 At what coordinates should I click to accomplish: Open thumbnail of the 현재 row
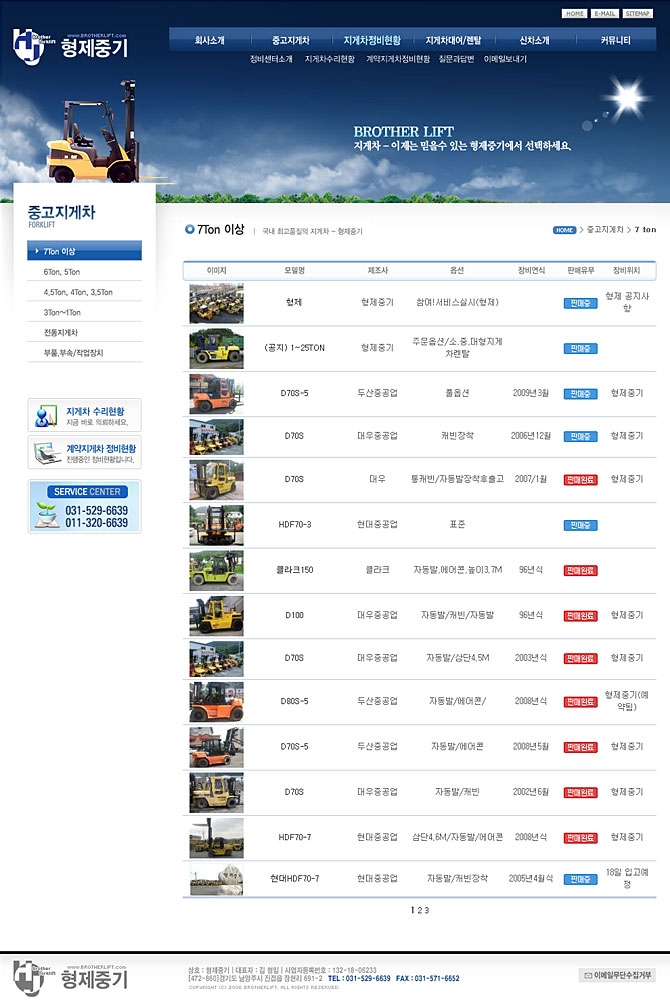coord(217,304)
